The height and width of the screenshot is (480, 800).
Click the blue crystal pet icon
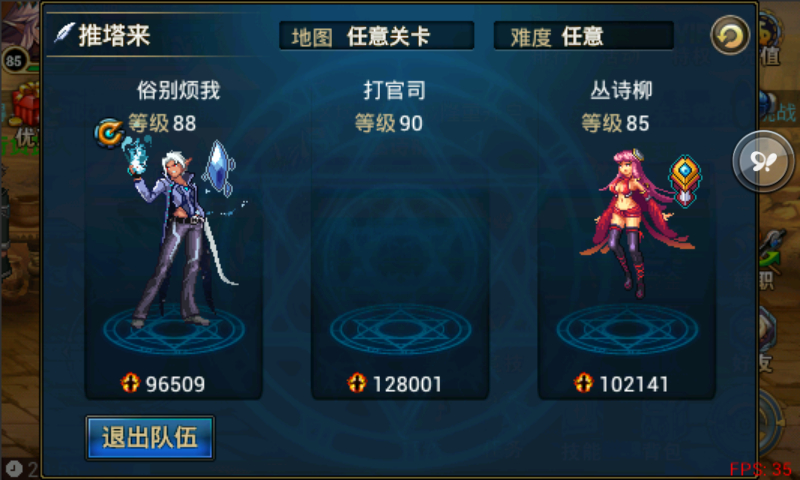click(219, 168)
